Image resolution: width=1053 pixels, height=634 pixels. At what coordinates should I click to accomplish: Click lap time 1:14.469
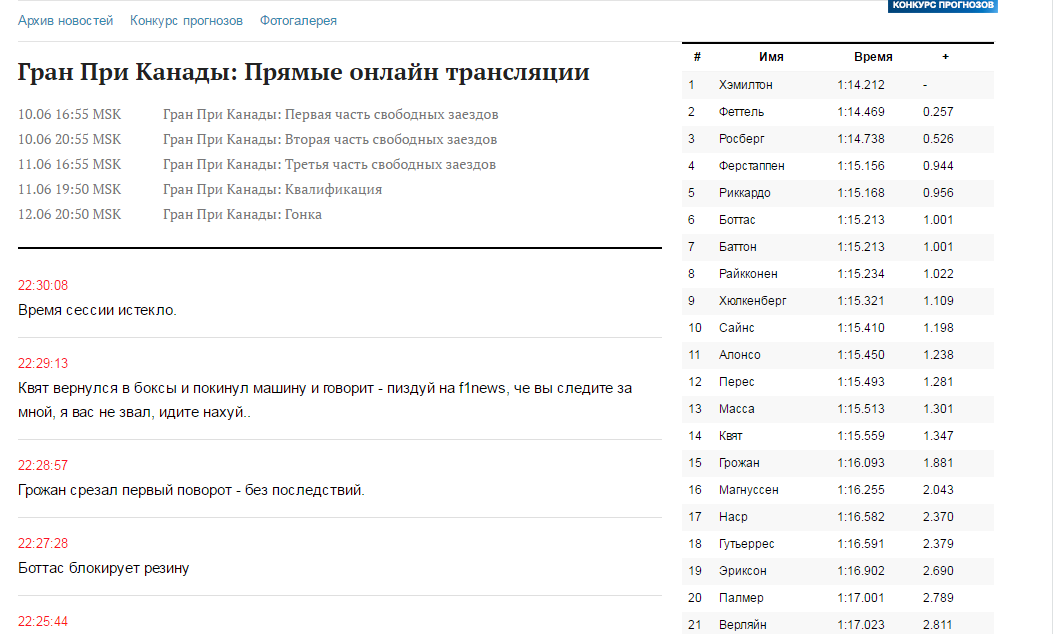(x=861, y=112)
